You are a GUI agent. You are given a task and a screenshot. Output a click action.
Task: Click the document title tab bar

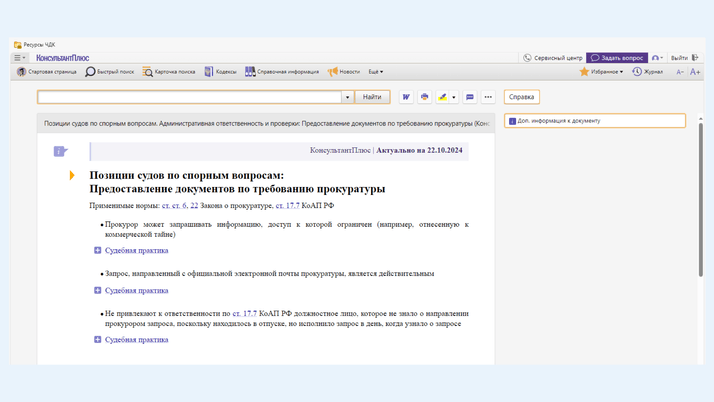pos(266,123)
